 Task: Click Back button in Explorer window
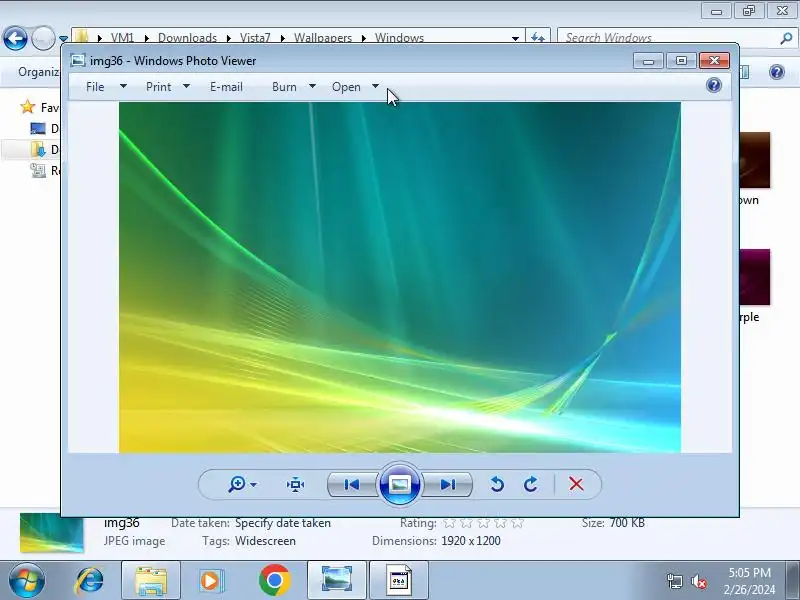click(15, 38)
